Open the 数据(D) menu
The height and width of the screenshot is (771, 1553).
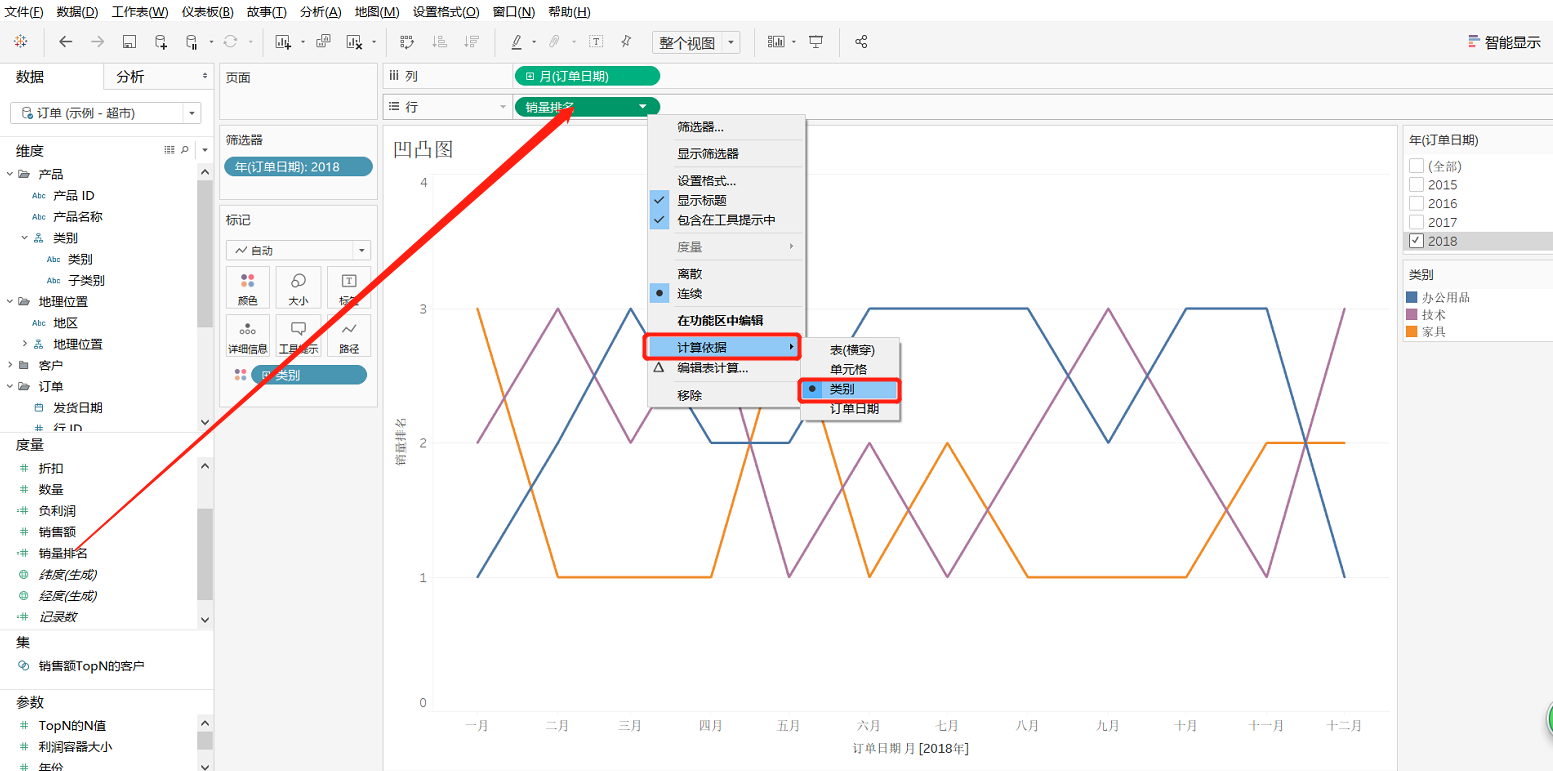pyautogui.click(x=77, y=12)
